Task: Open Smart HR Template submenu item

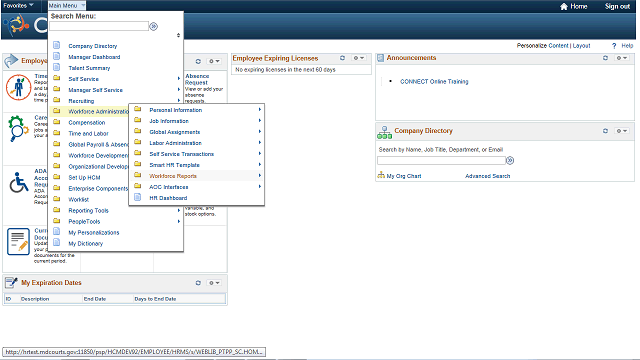Action: (174, 165)
